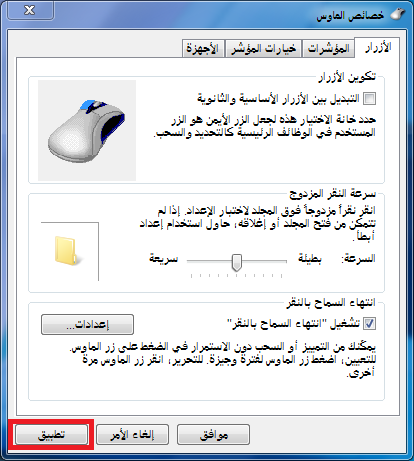Click the mouse icon in the title bar
This screenshot has height=461, width=414.
tap(397, 14)
